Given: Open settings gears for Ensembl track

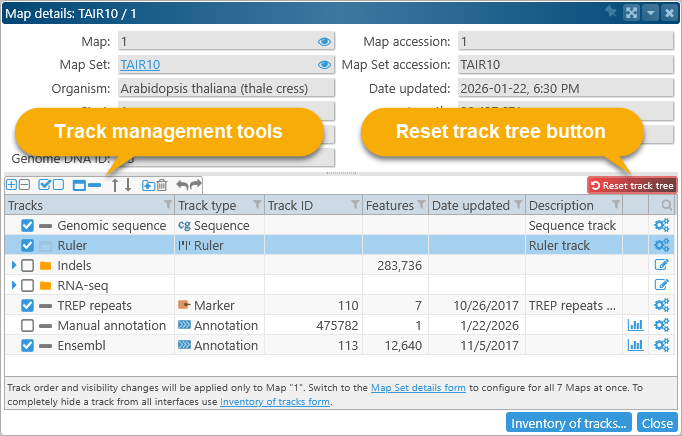Looking at the screenshot, I should (660, 345).
